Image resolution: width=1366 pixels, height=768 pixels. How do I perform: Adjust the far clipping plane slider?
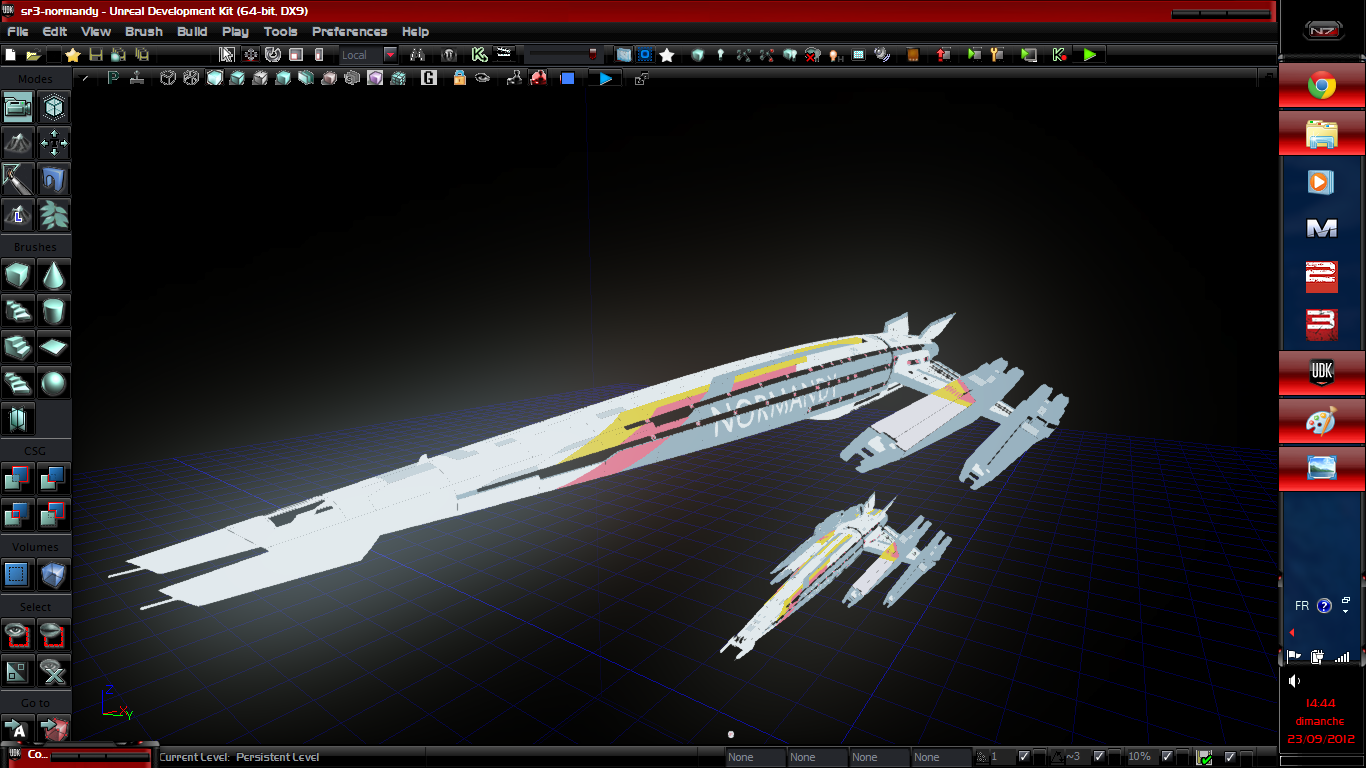(x=566, y=55)
